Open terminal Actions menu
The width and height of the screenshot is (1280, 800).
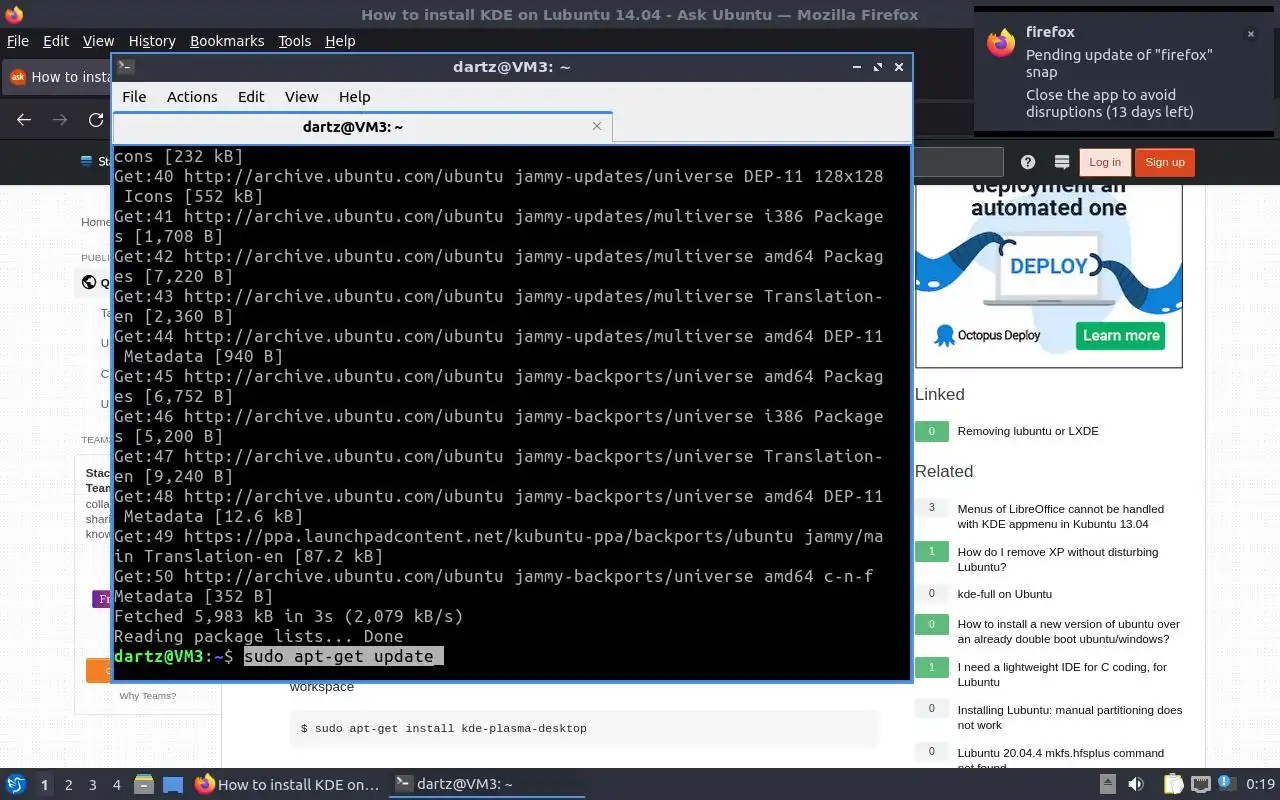pos(192,97)
